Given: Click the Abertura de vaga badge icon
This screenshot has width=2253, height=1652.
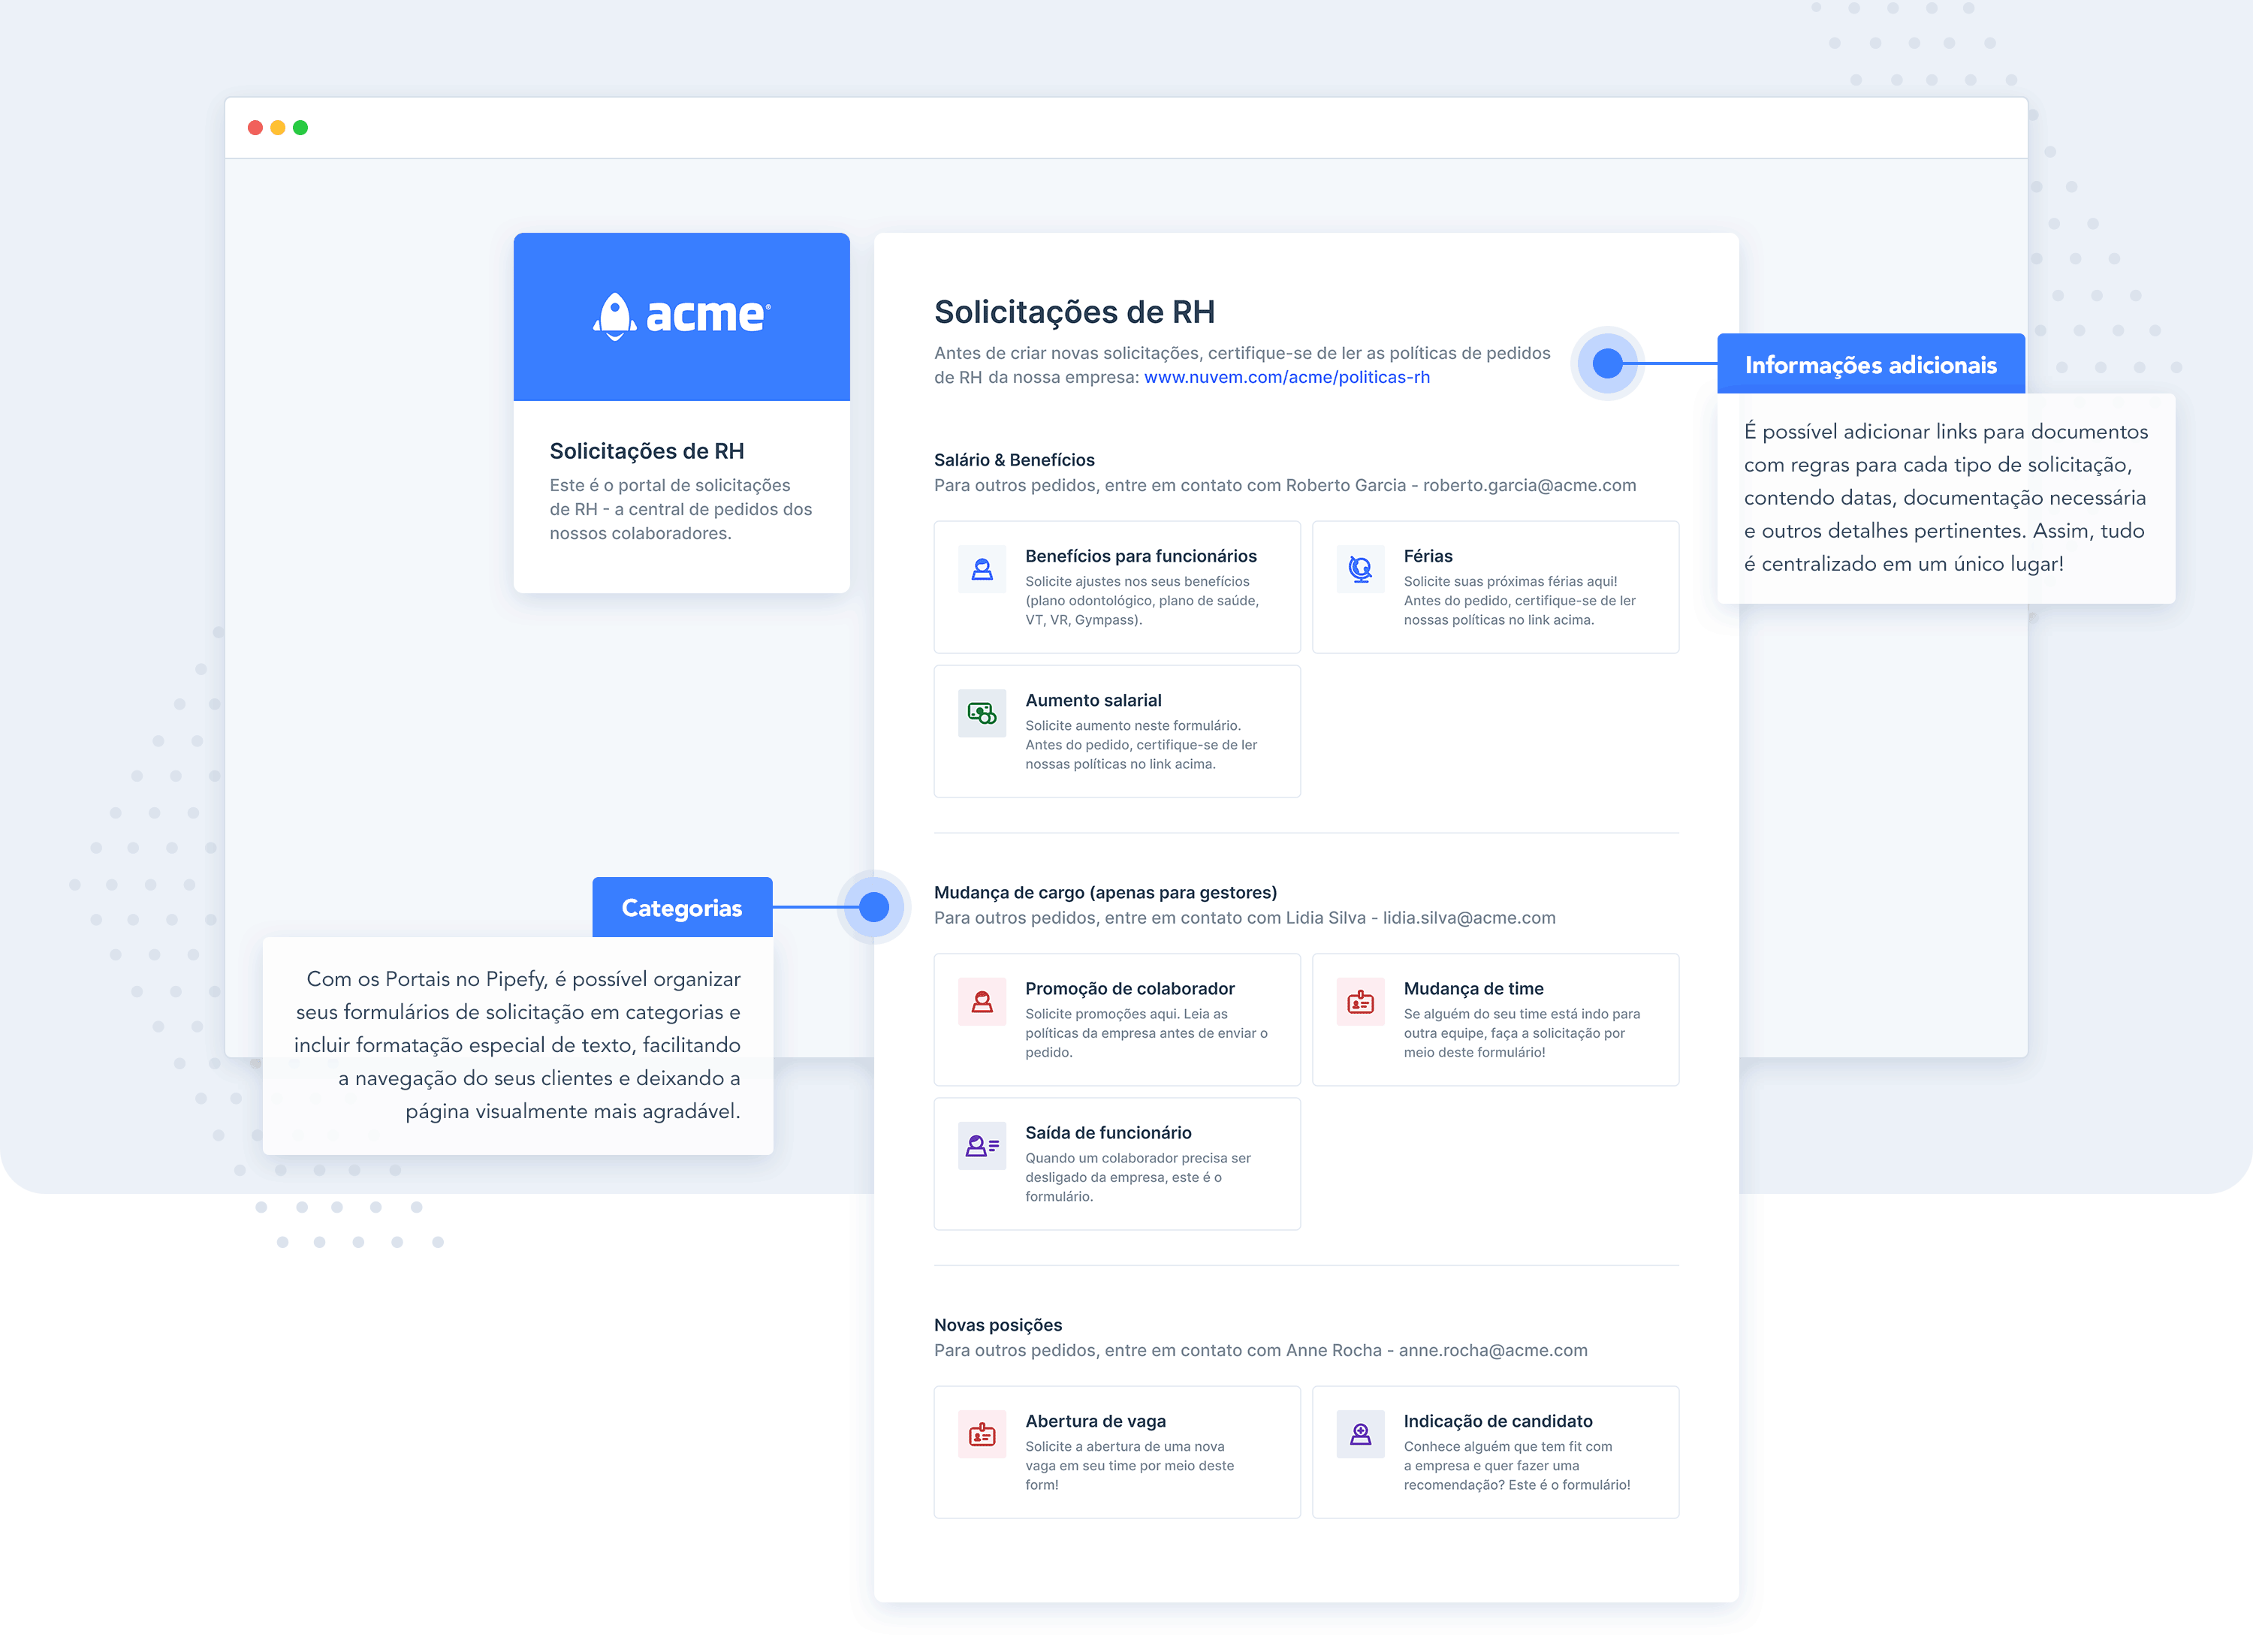Looking at the screenshot, I should click(981, 1434).
